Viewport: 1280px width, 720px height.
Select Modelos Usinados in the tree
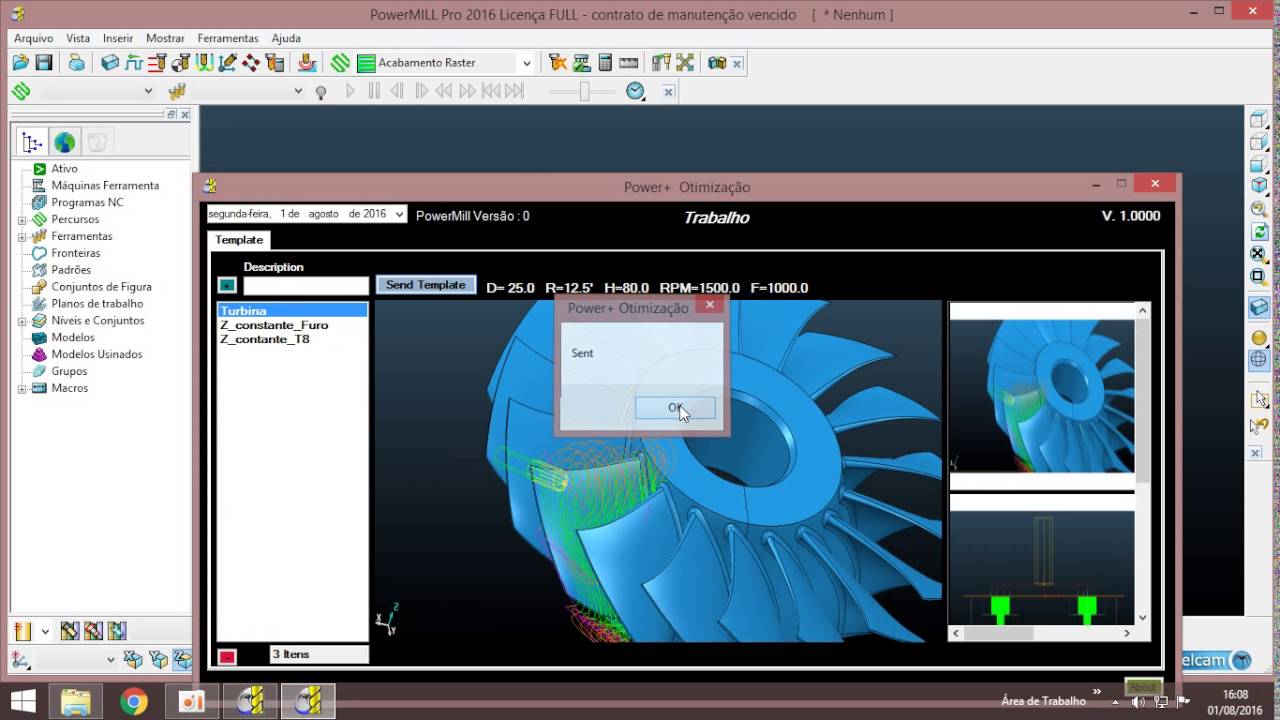[x=96, y=354]
